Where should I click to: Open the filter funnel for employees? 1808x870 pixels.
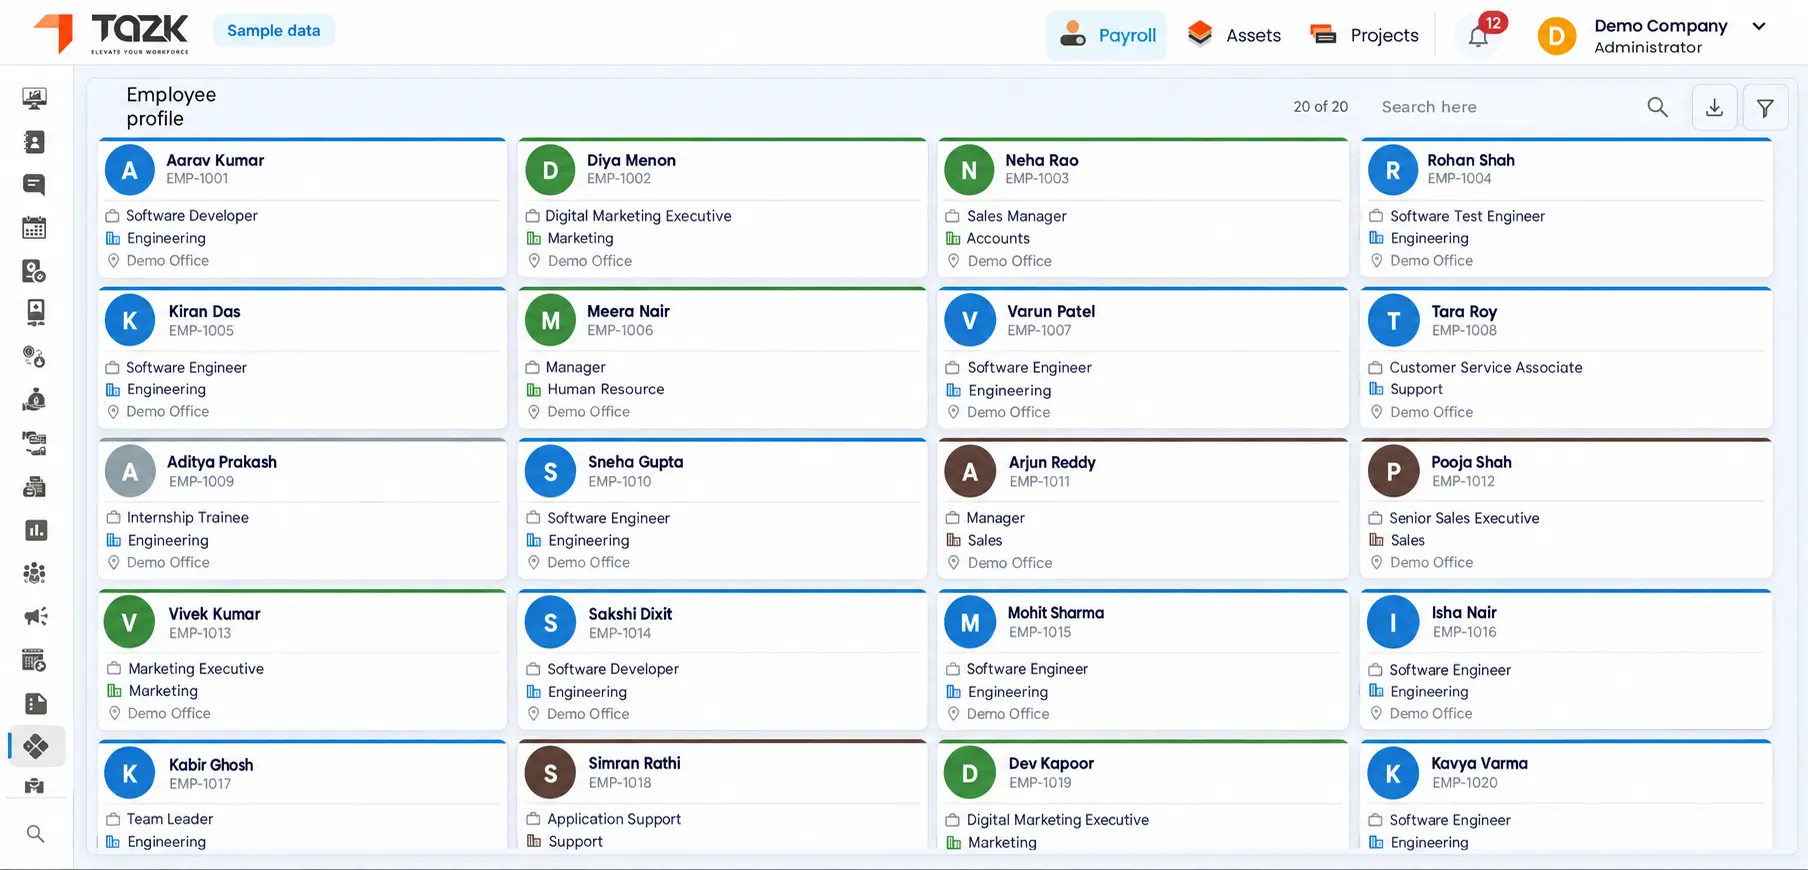point(1765,107)
